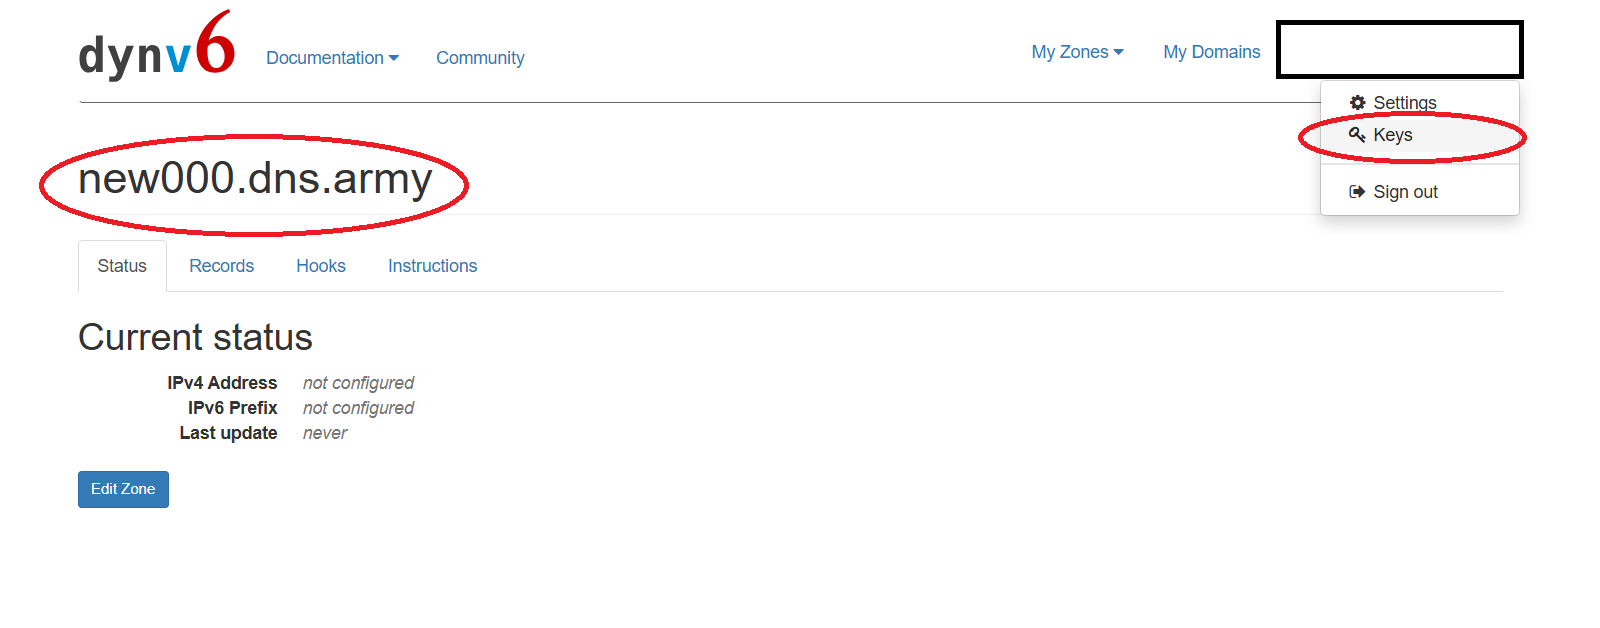Click the dynv6 logo
Image resolution: width=1600 pixels, height=628 pixels.
157,49
